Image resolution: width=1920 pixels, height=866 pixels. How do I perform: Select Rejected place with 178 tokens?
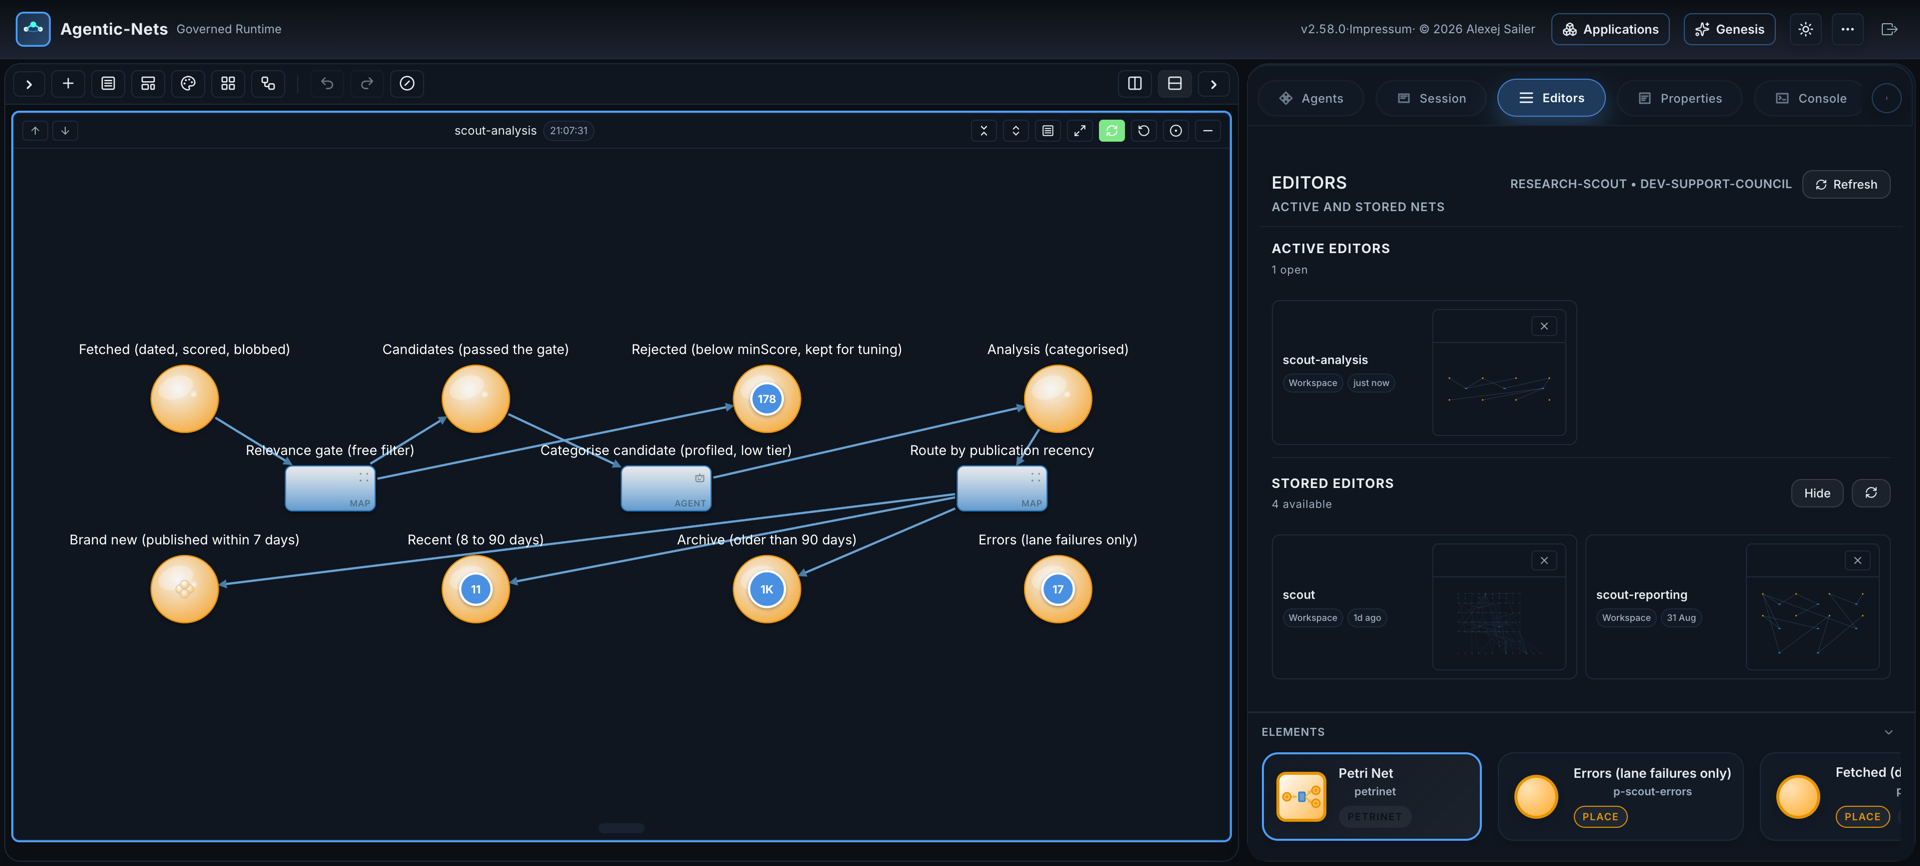[767, 399]
